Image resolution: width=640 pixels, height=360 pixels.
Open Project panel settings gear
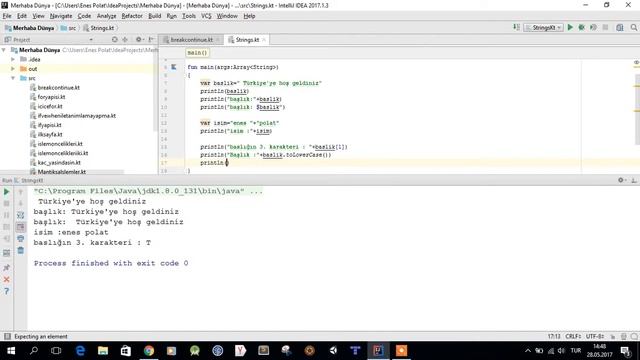point(139,40)
